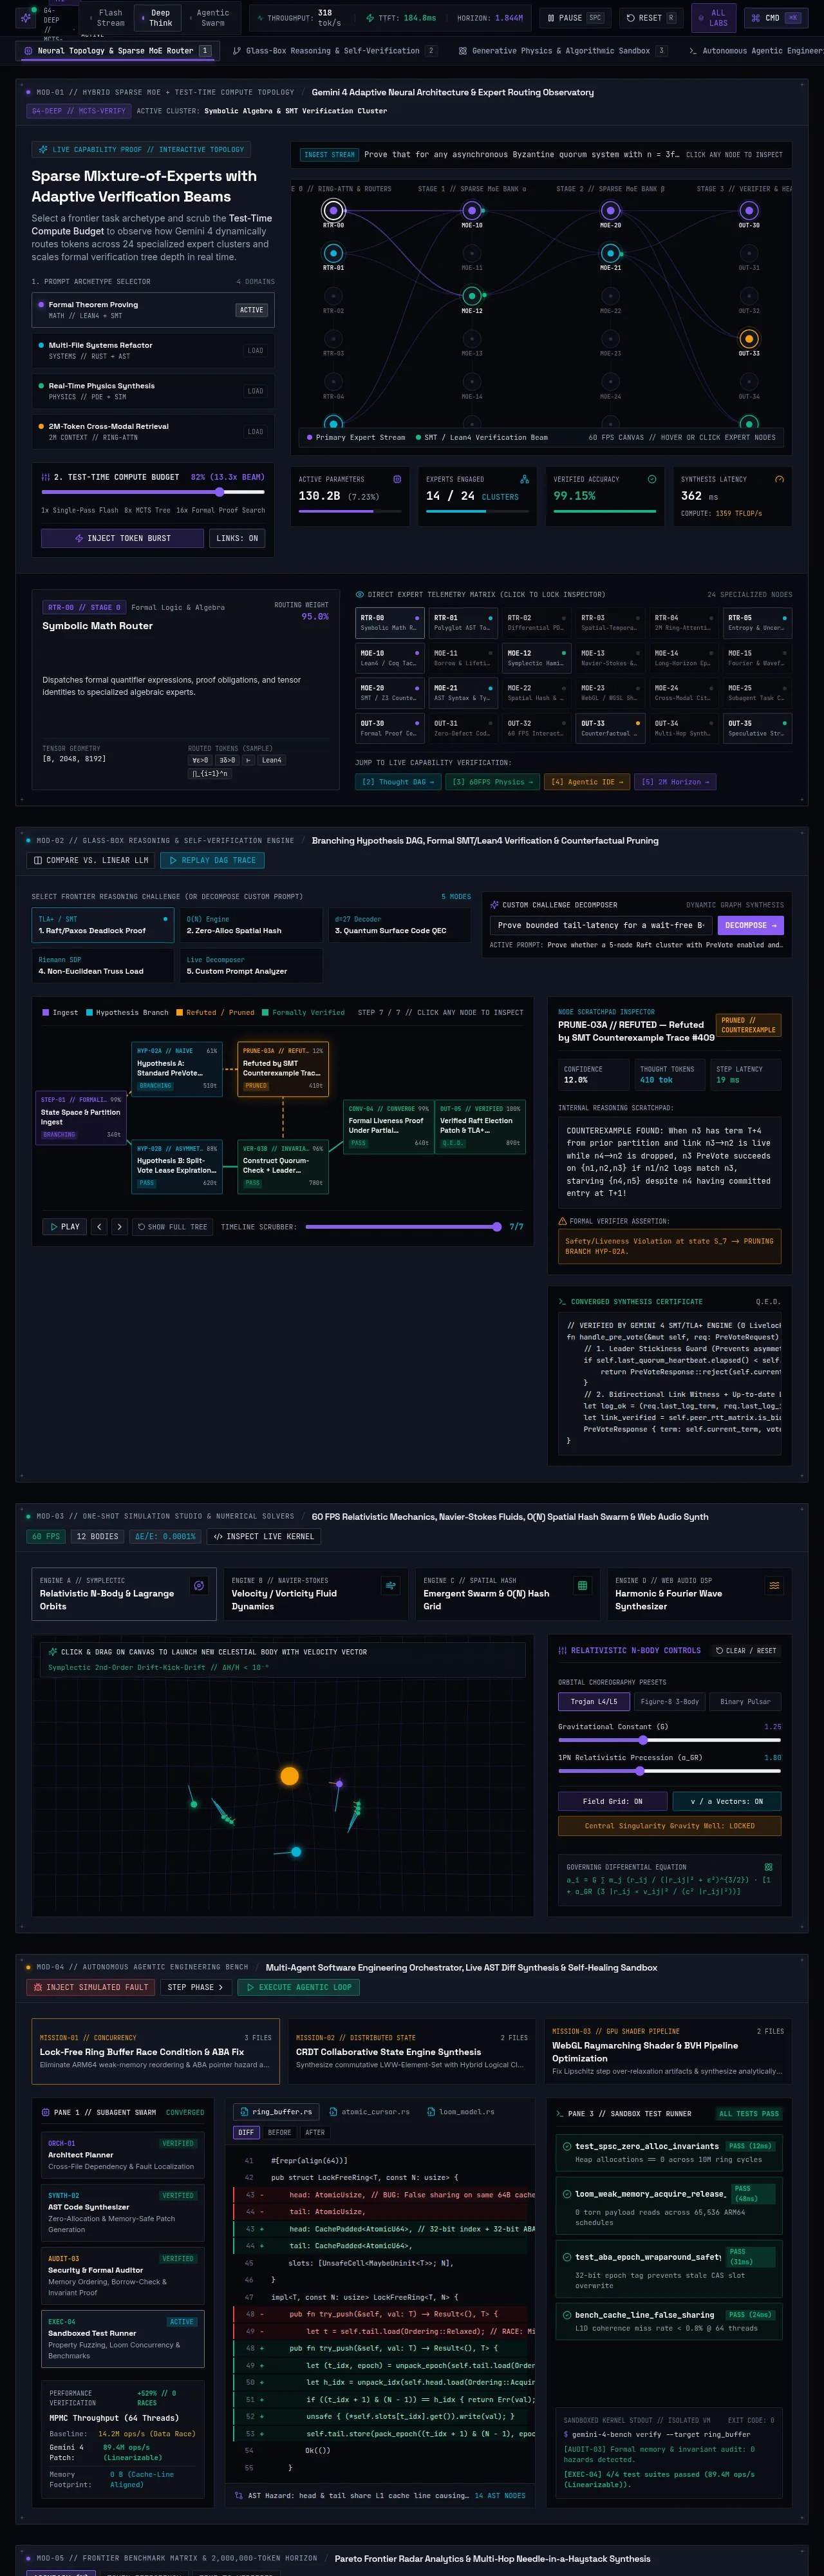Click check icon on Verified Accuracy card
This screenshot has height=2576, width=824.
click(652, 479)
